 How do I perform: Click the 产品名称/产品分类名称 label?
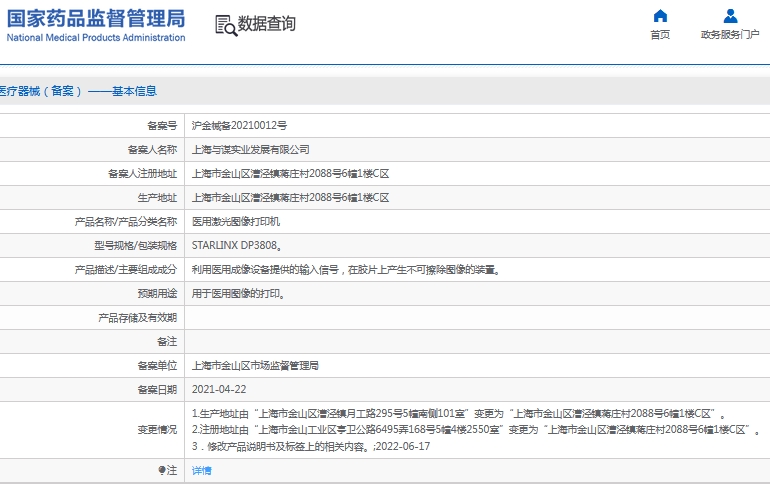(126, 222)
